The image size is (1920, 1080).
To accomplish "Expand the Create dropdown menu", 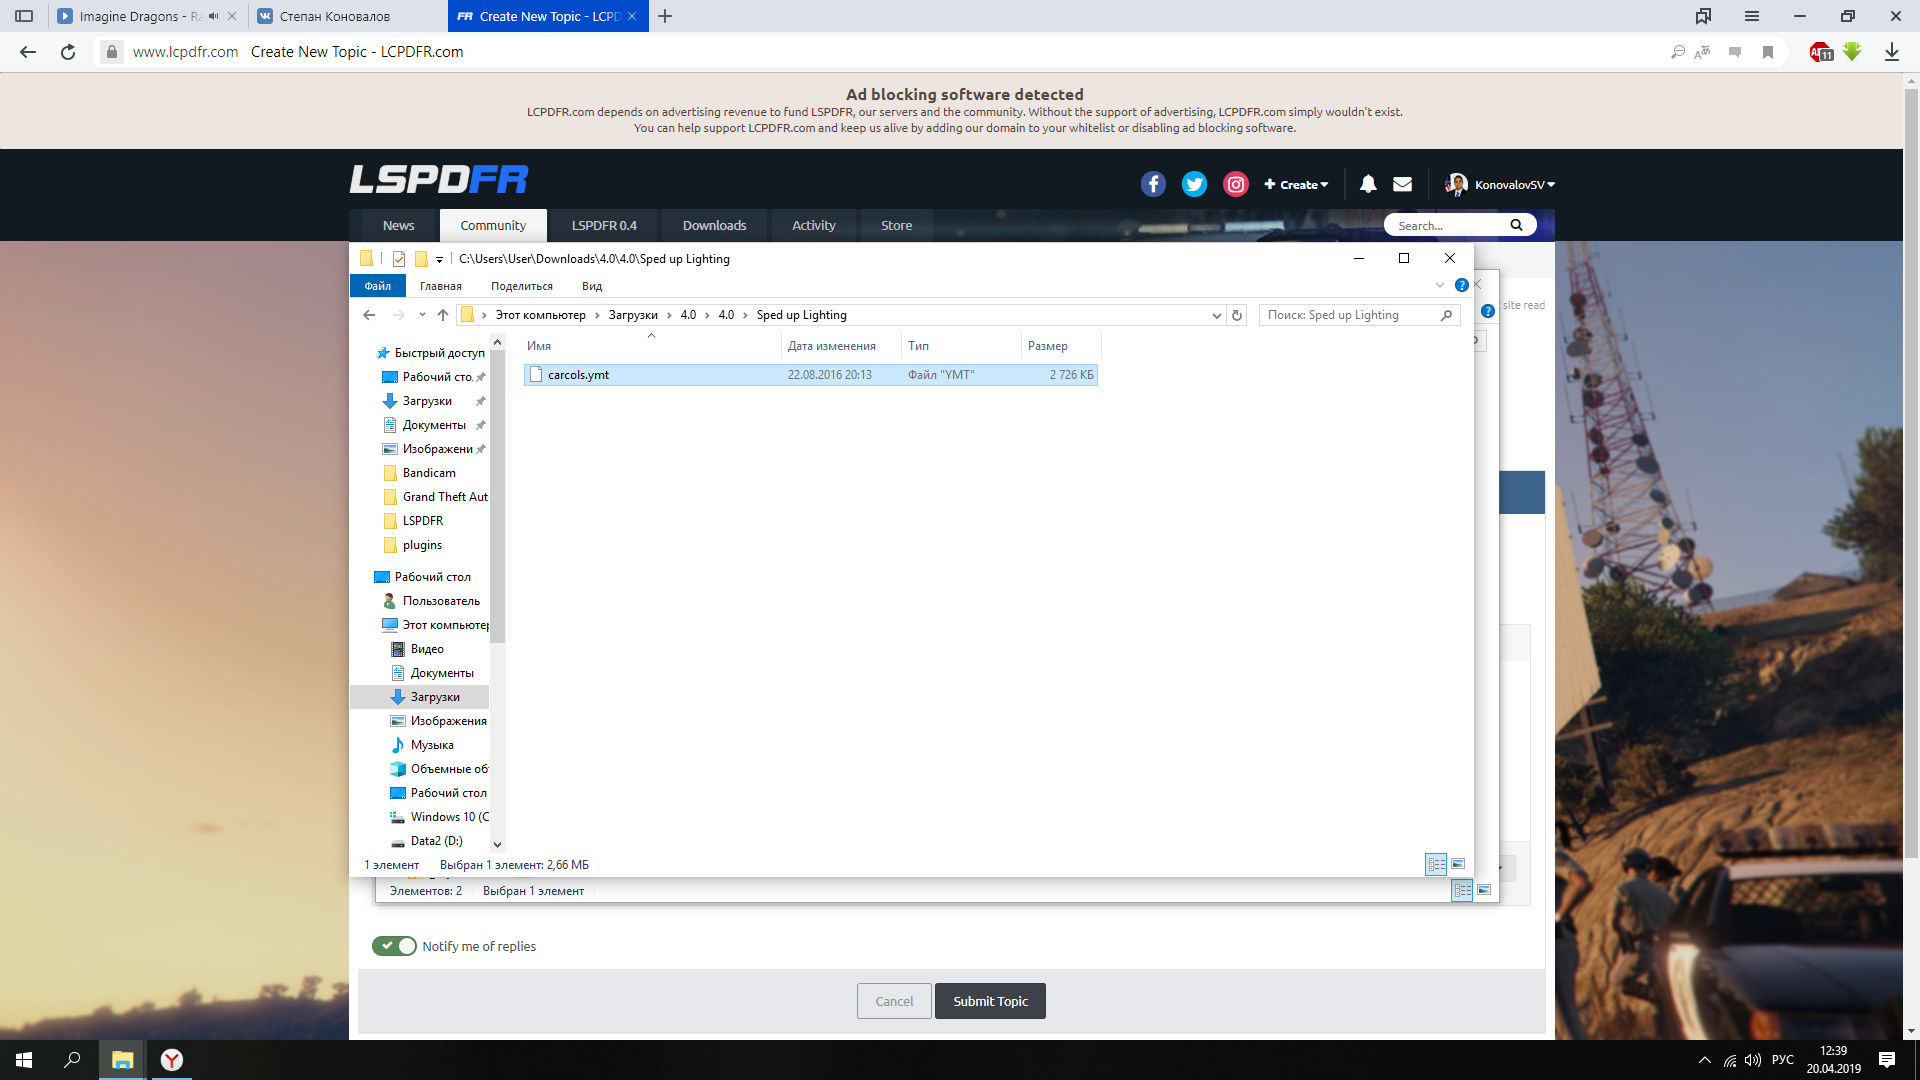I will tap(1296, 184).
